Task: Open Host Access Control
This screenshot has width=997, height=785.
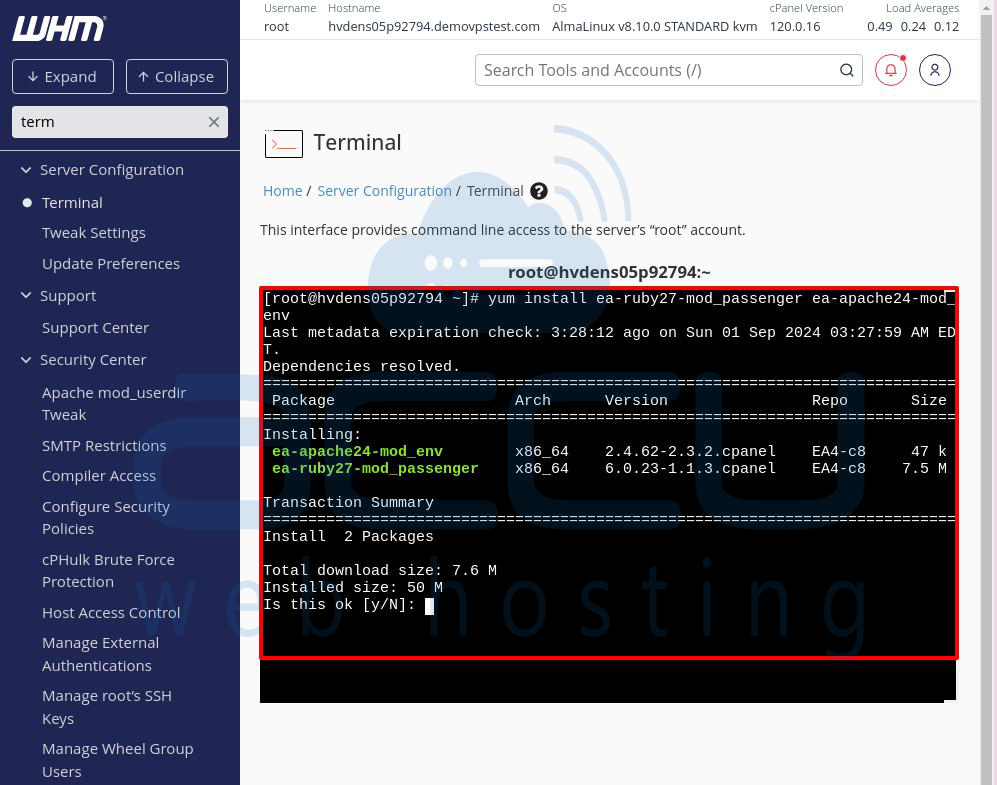Action: [111, 613]
